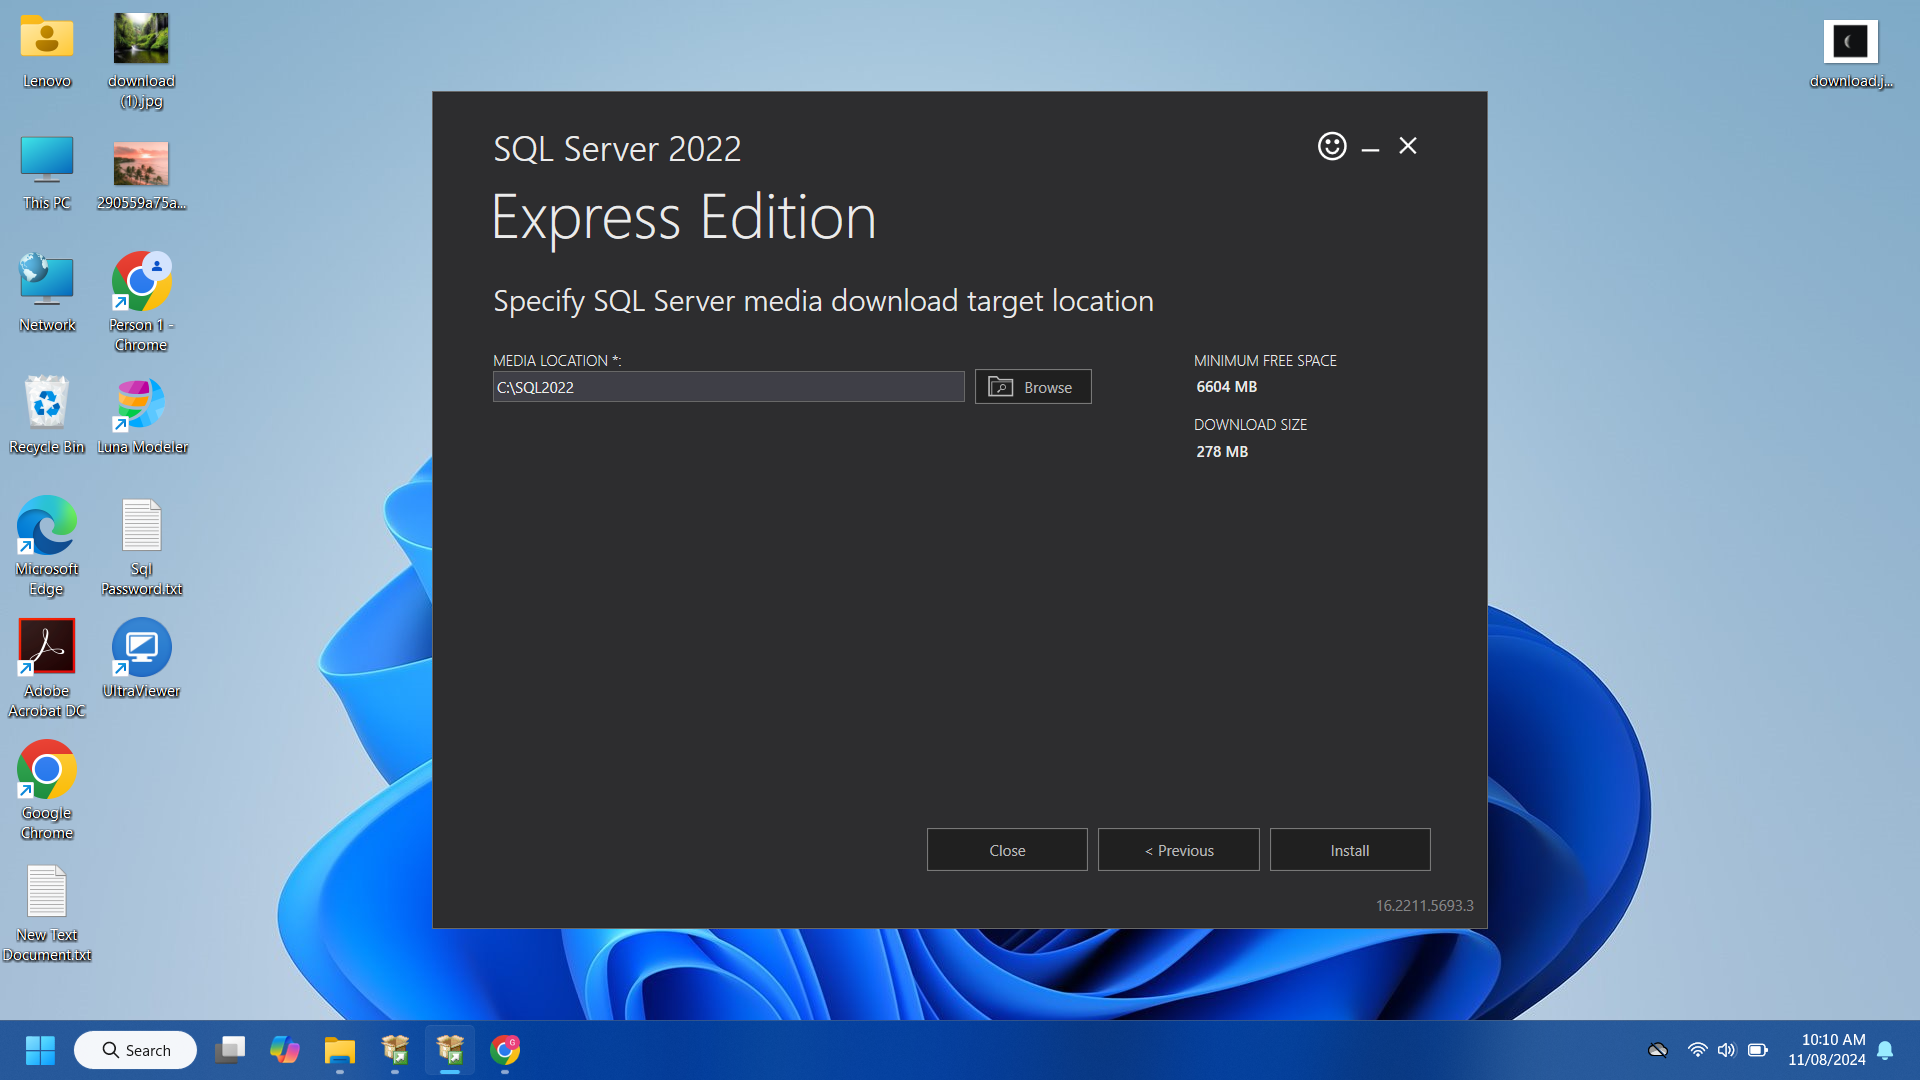Select the download (1).jpg thumbnail

[x=141, y=40]
